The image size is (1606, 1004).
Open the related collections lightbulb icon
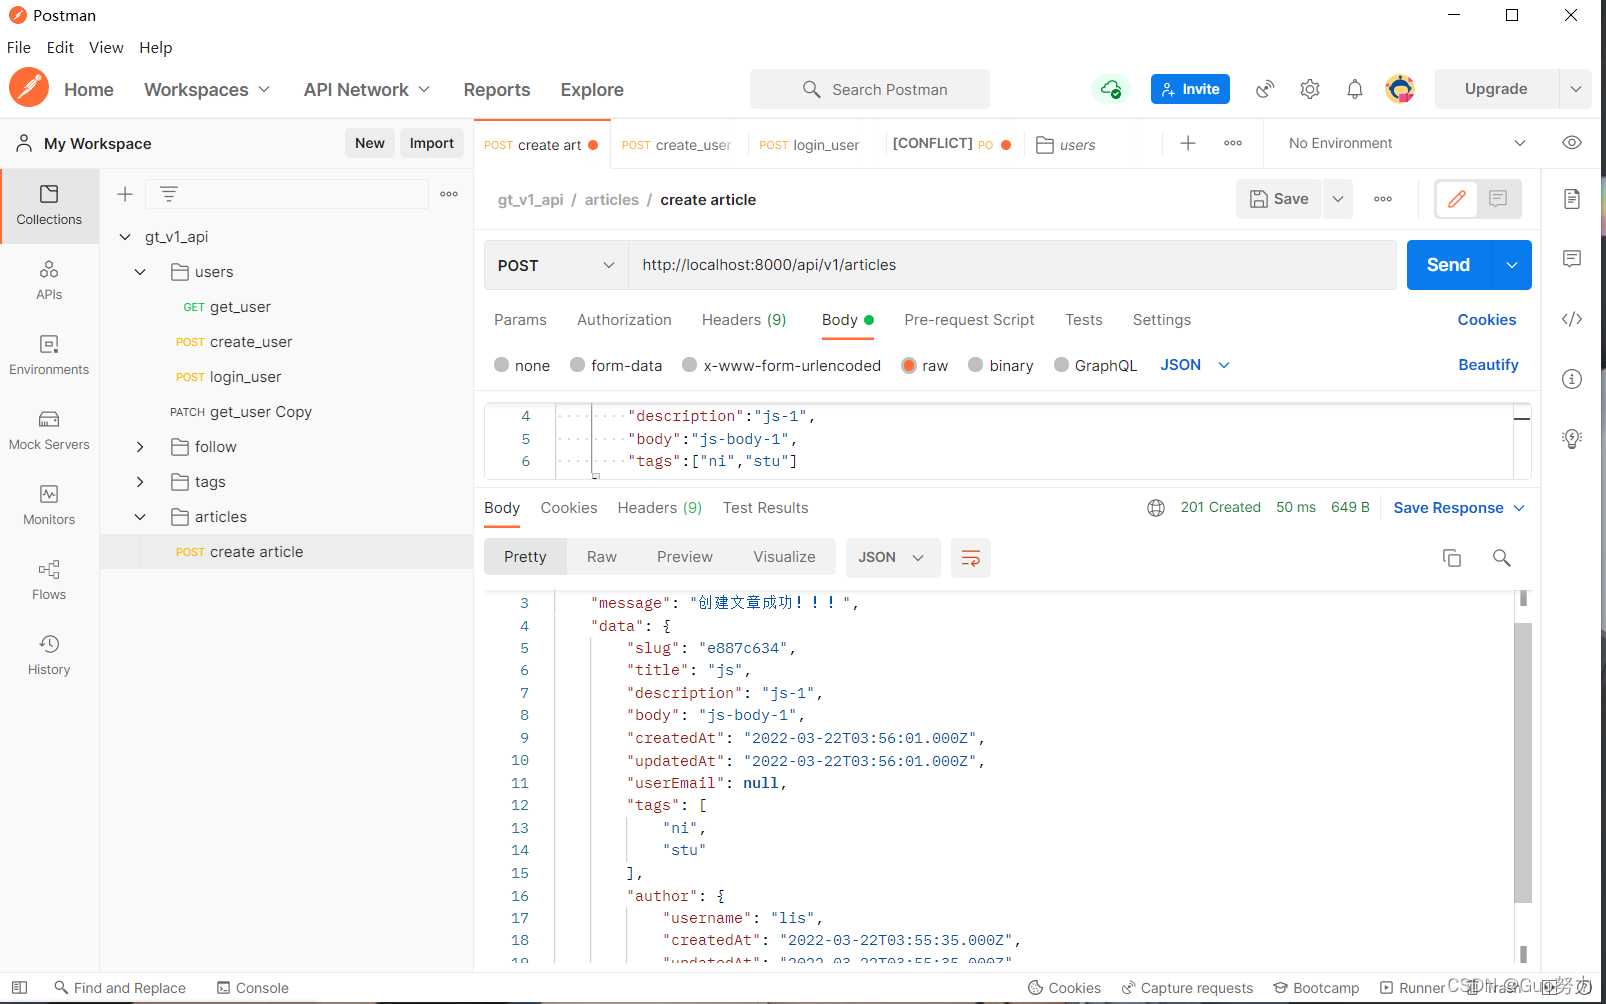(x=1572, y=438)
